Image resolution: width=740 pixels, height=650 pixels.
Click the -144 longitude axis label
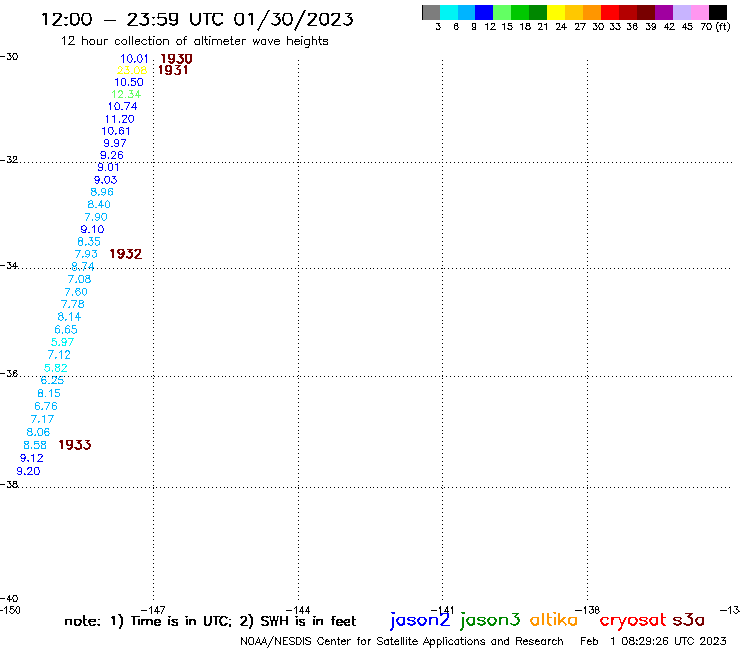click(298, 610)
